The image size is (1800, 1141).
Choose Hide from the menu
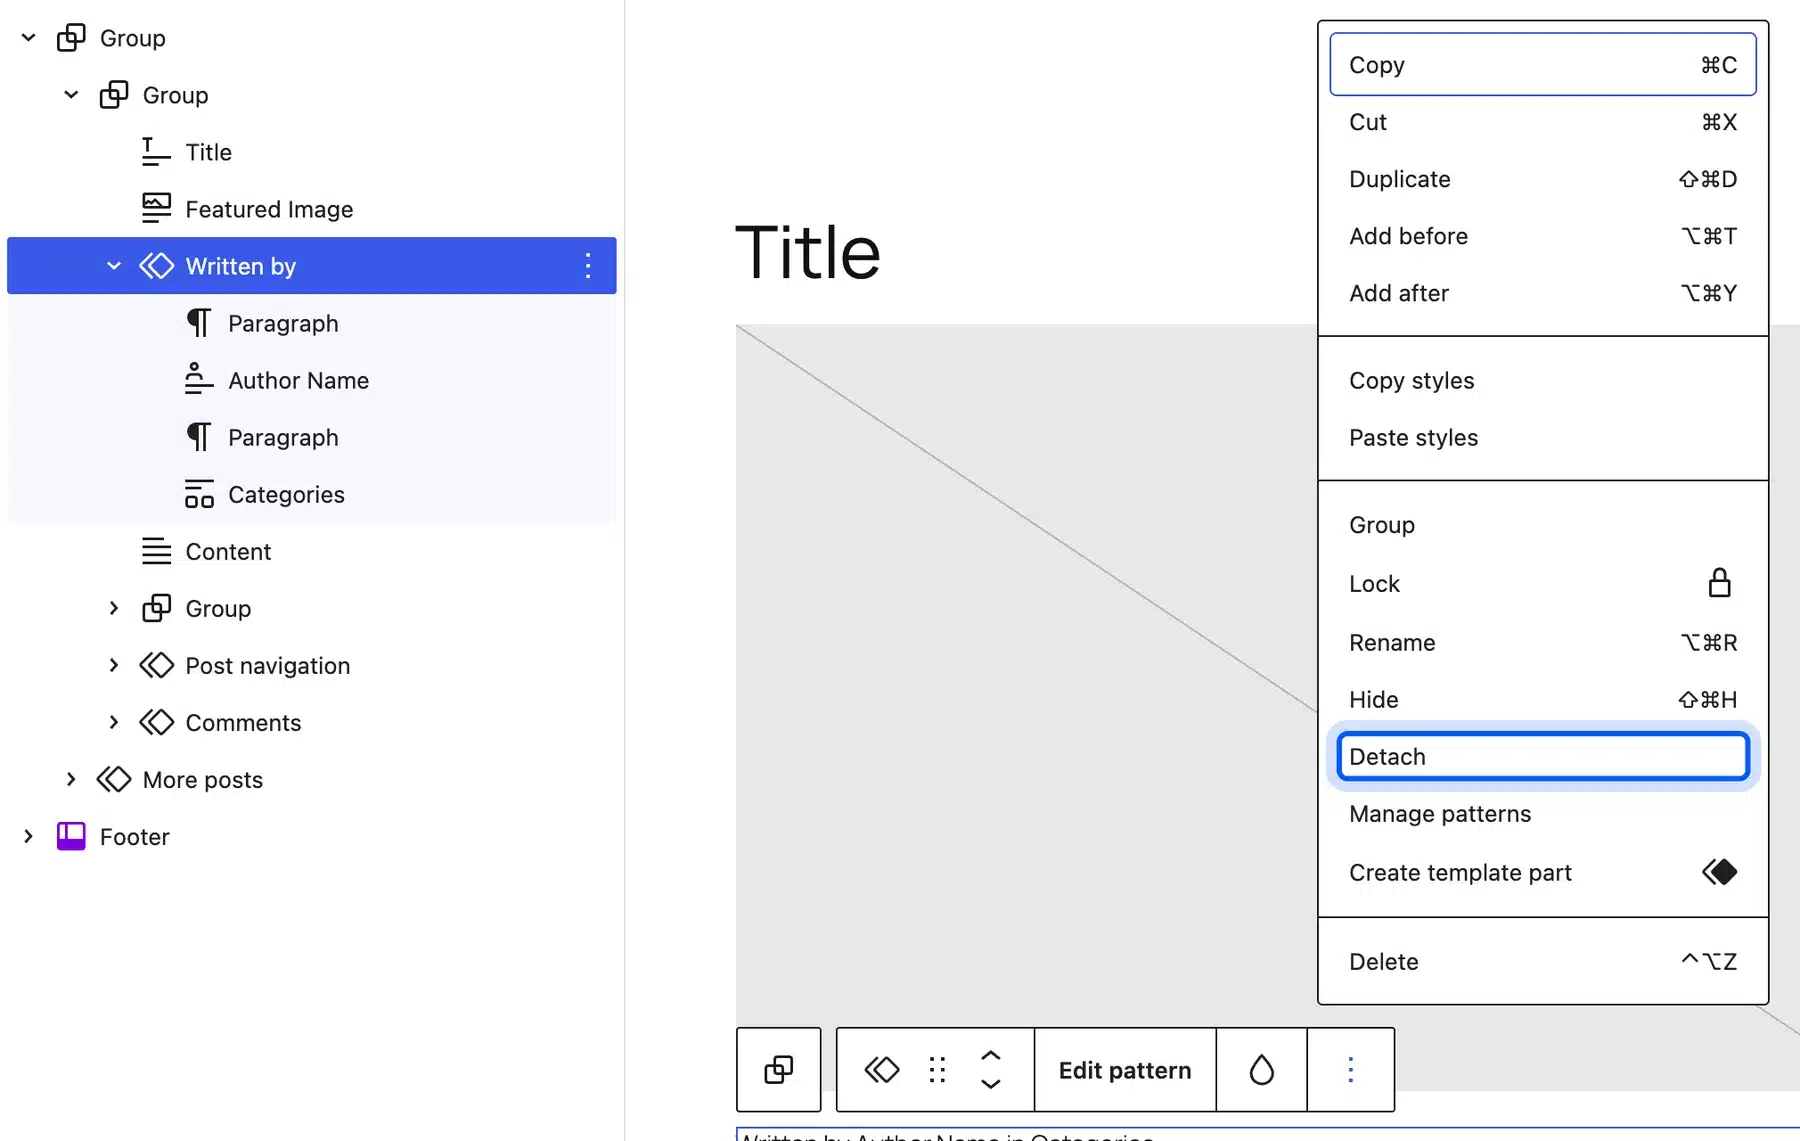point(1543,700)
